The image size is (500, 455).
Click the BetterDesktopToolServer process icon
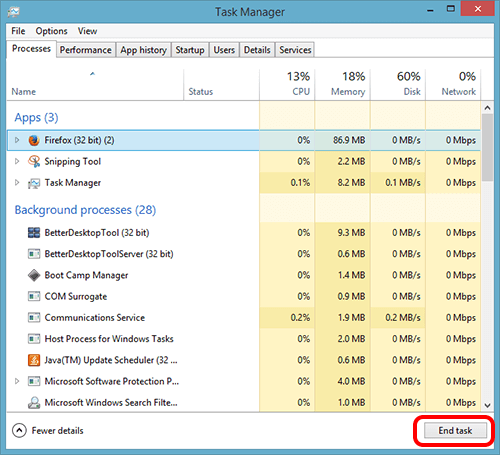(x=34, y=254)
